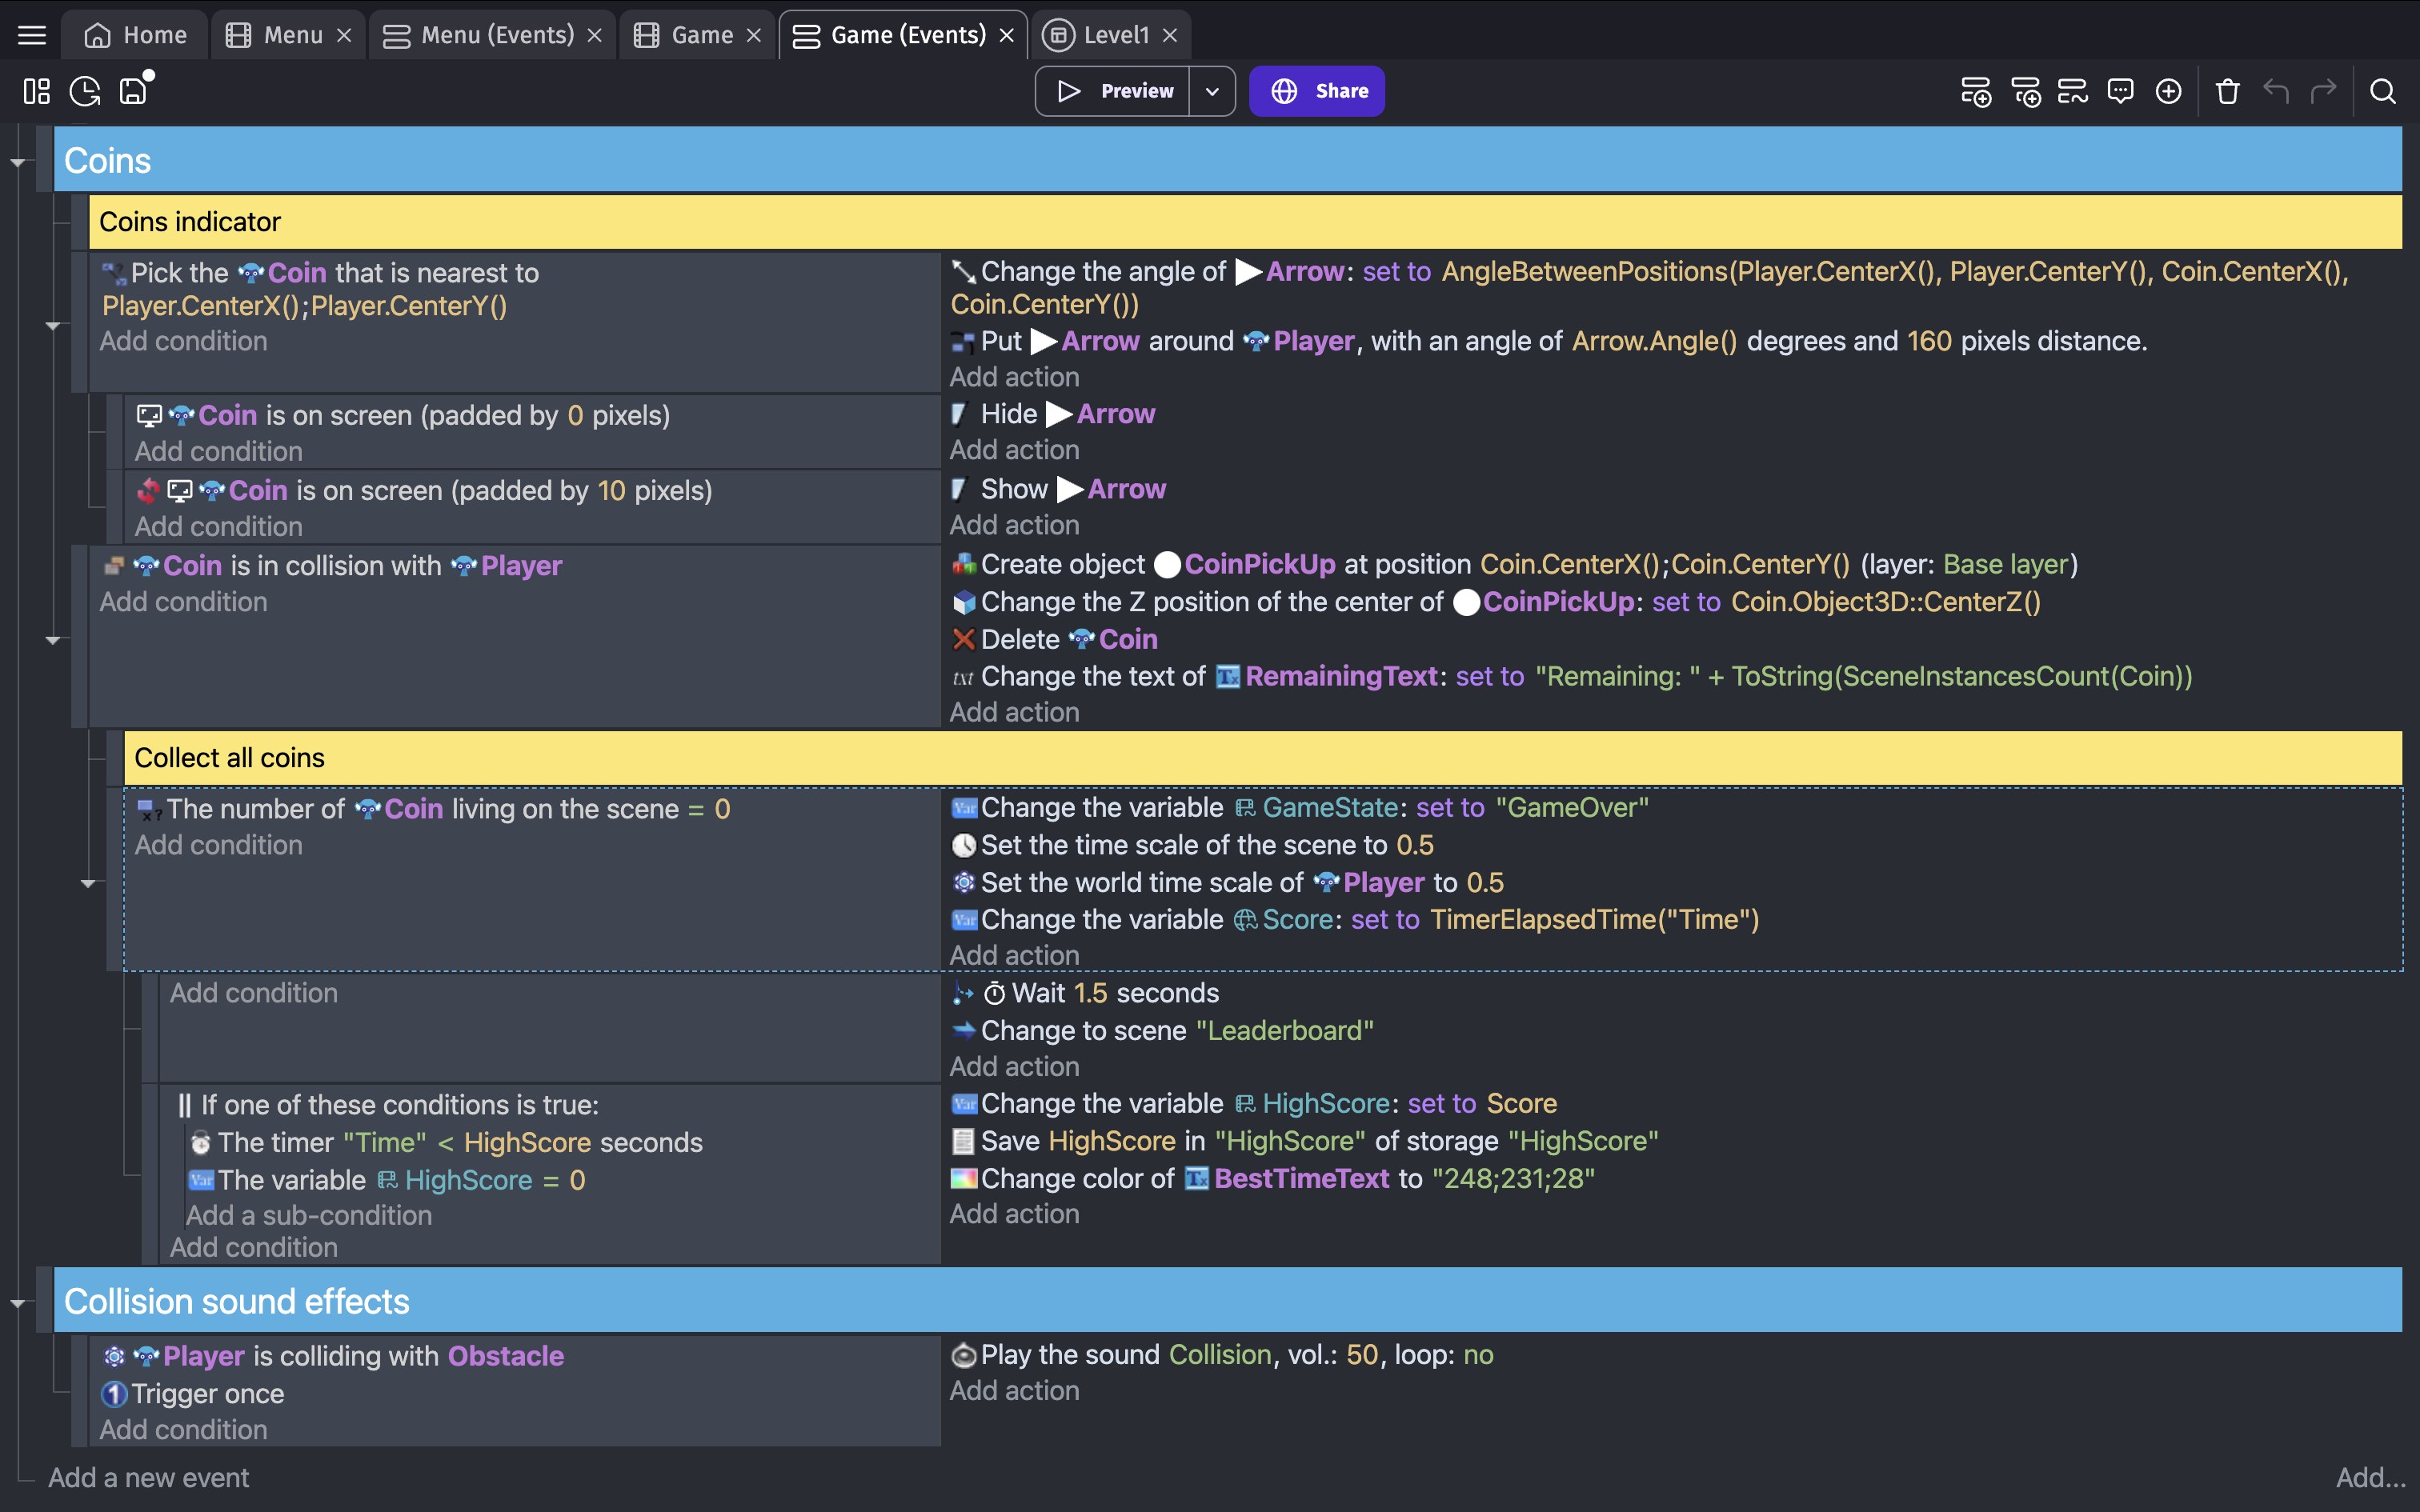Collapse the Collision sound effects group
This screenshot has width=2420, height=1512.
(17, 1302)
